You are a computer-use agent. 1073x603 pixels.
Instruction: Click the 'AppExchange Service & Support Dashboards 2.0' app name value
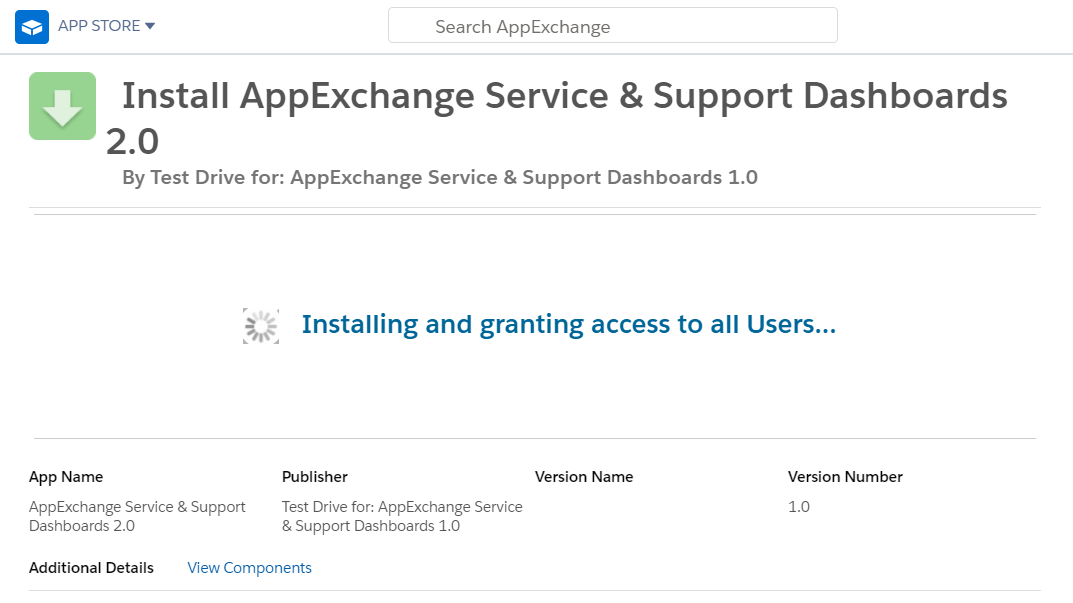tap(137, 517)
